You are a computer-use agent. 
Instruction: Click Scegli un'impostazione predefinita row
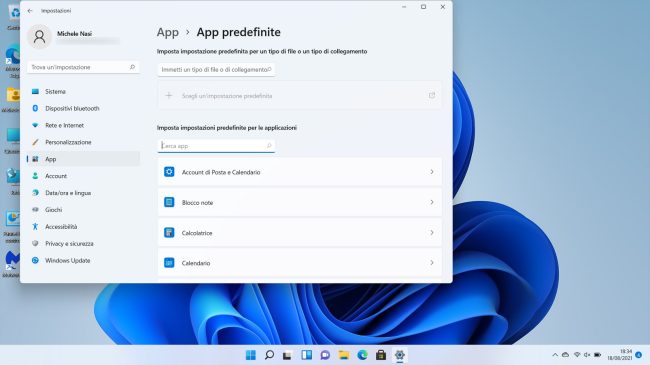[x=299, y=95]
